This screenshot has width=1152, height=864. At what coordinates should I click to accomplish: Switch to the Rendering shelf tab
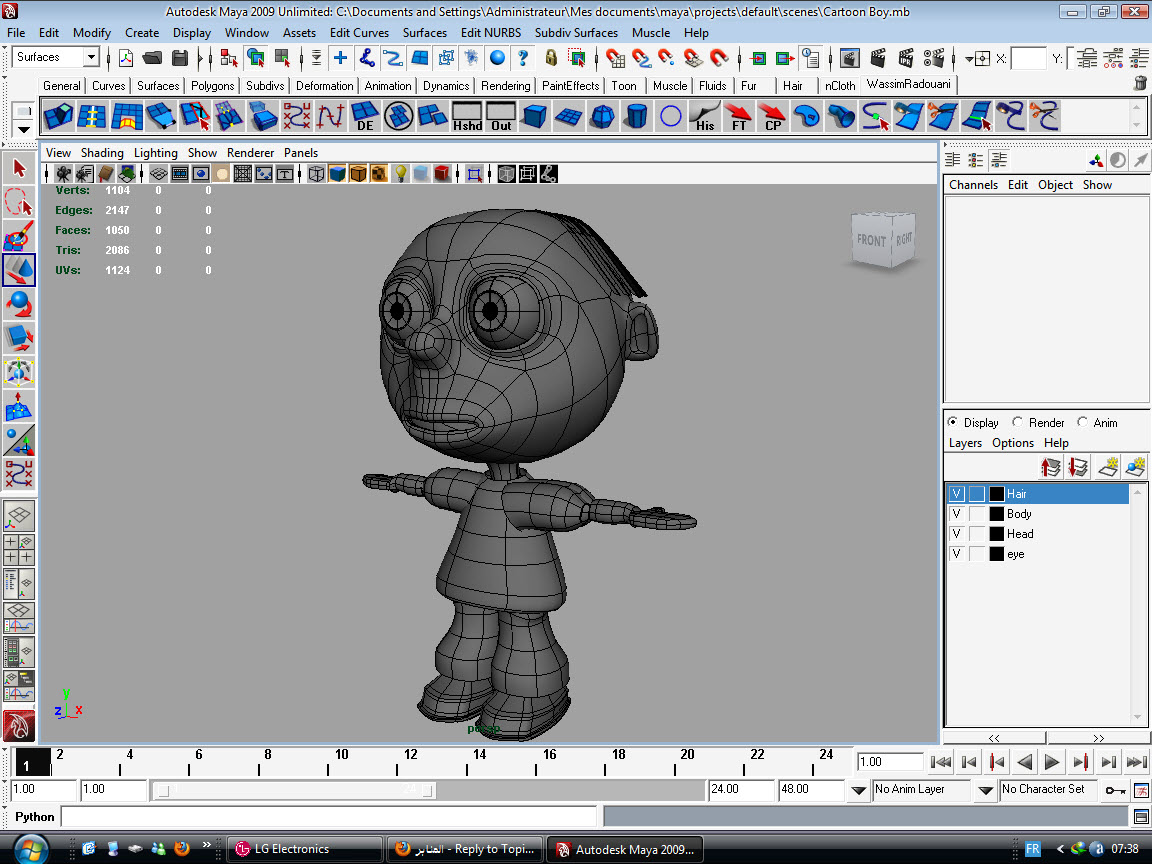[x=505, y=86]
